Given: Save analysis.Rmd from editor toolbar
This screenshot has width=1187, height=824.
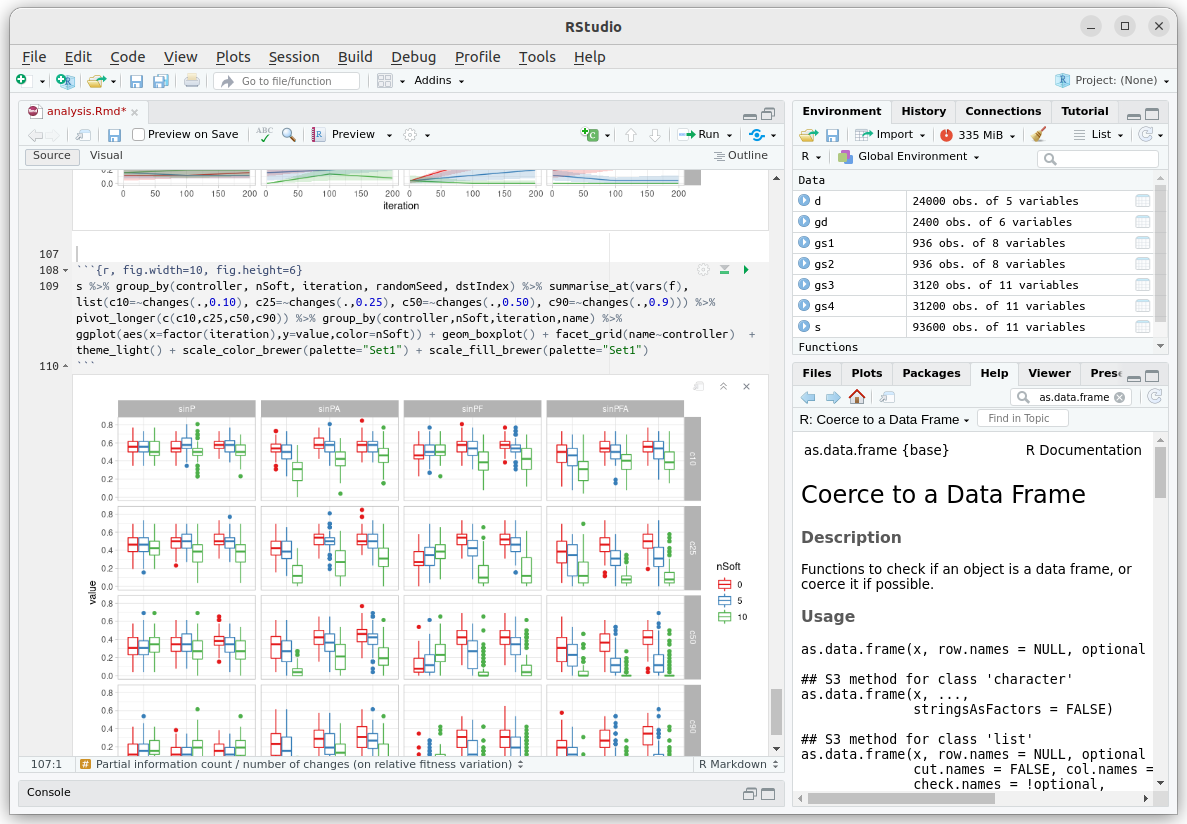Looking at the screenshot, I should click(114, 135).
